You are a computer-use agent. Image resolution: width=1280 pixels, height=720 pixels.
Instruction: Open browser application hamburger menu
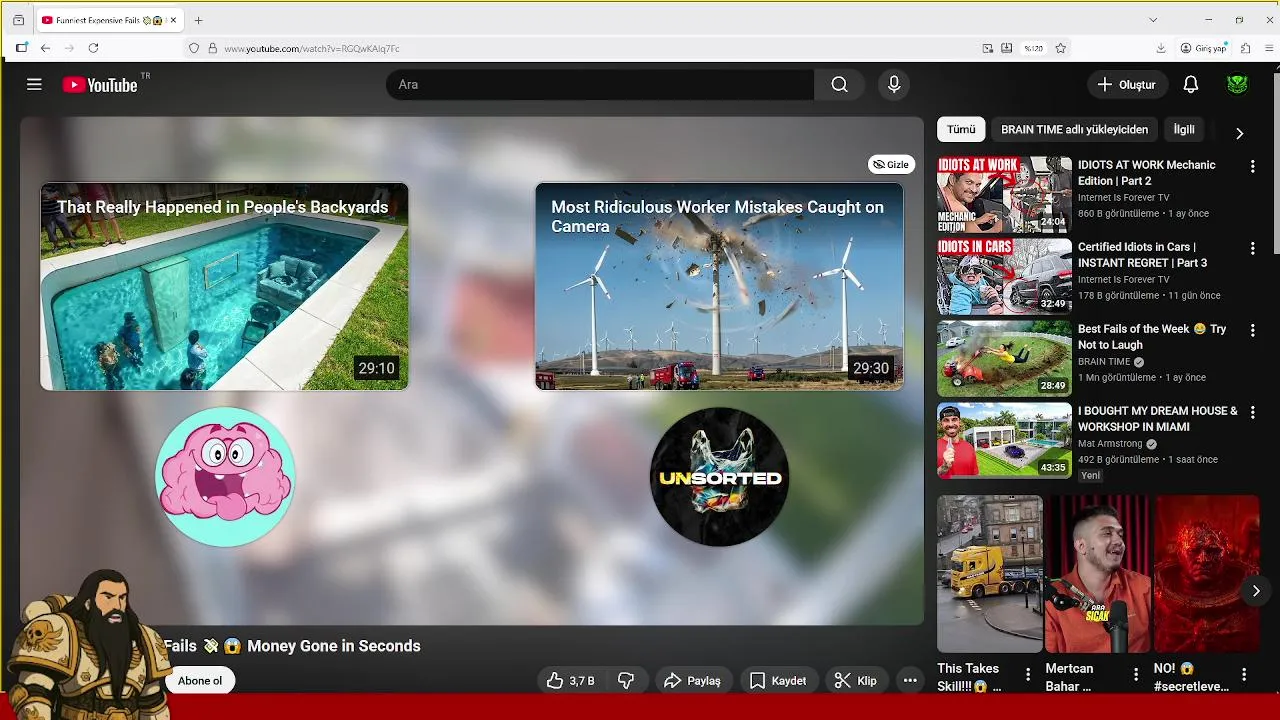[x=1270, y=48]
